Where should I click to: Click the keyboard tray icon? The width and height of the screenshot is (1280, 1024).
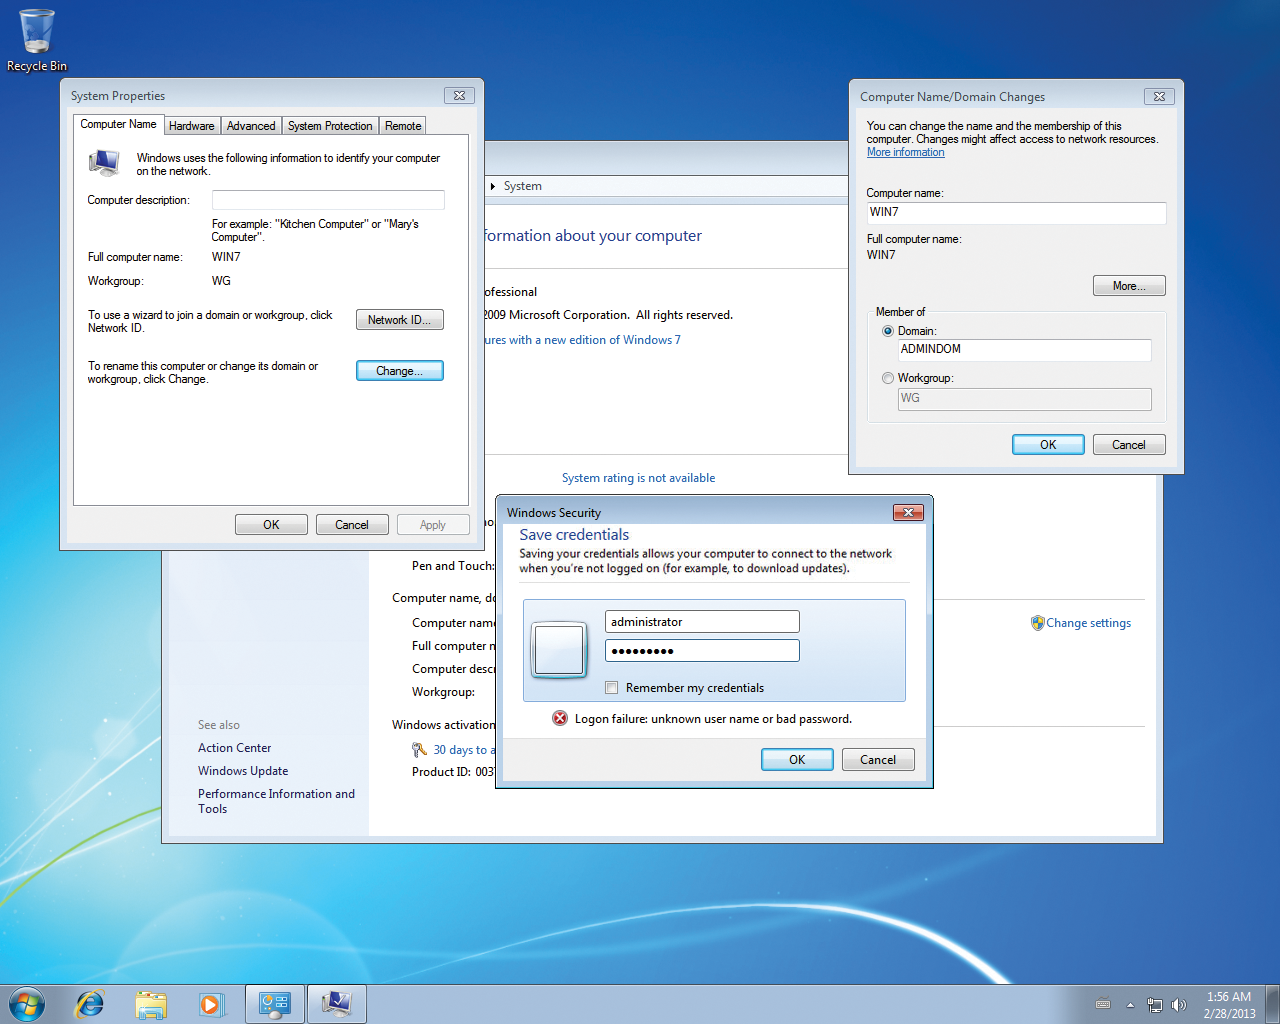pyautogui.click(x=1103, y=1005)
